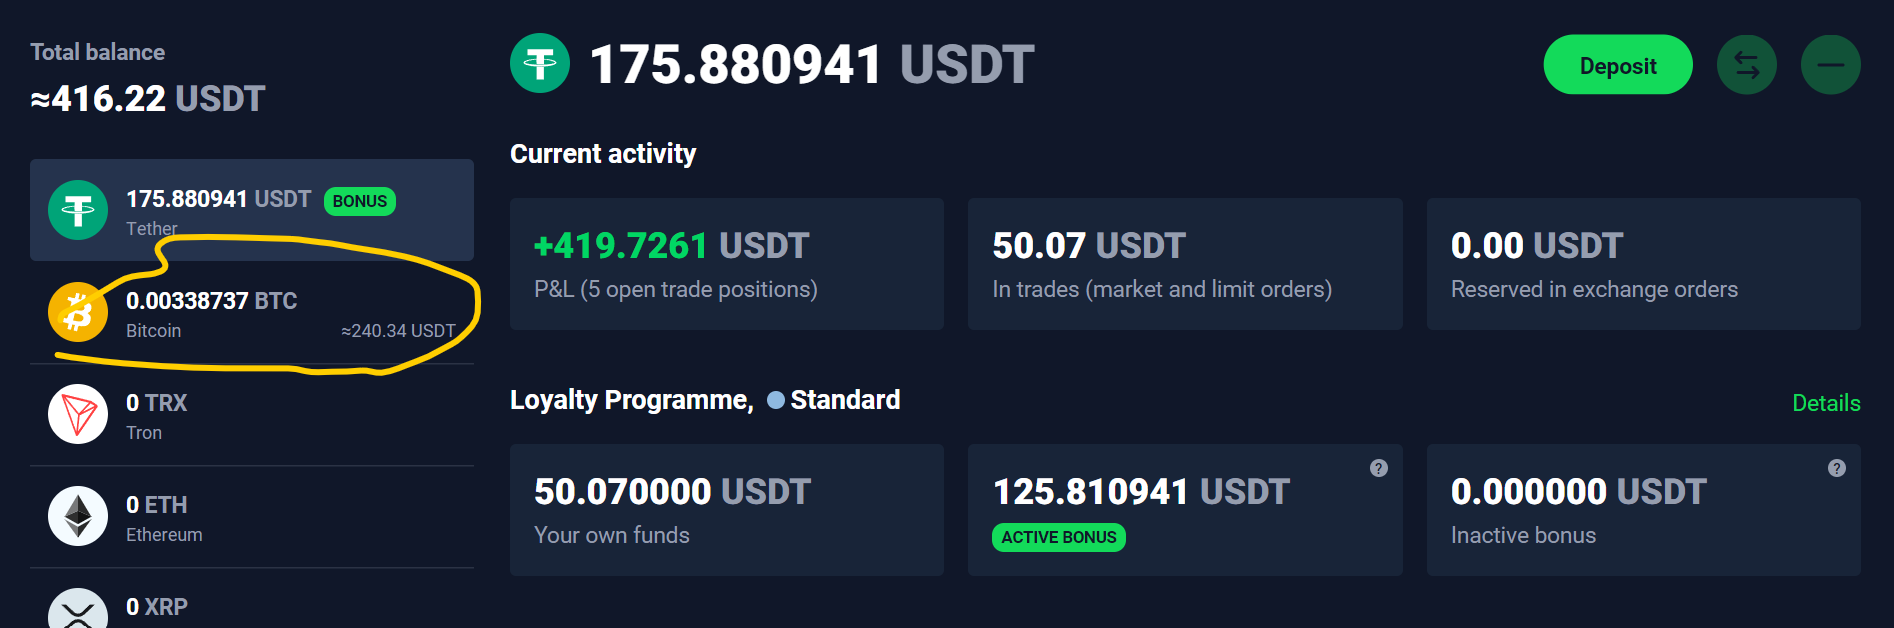This screenshot has width=1894, height=628.
Task: Click the ACTIVE BONUS badge
Action: point(1058,537)
